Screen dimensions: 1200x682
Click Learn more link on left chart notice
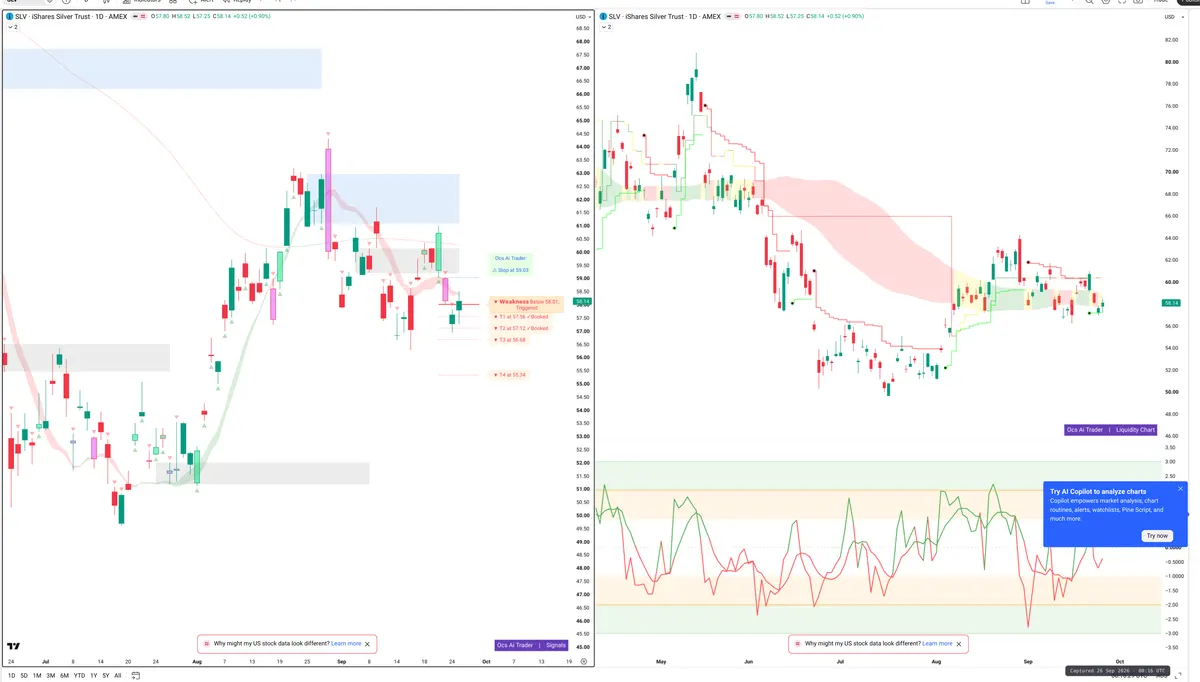(346, 644)
